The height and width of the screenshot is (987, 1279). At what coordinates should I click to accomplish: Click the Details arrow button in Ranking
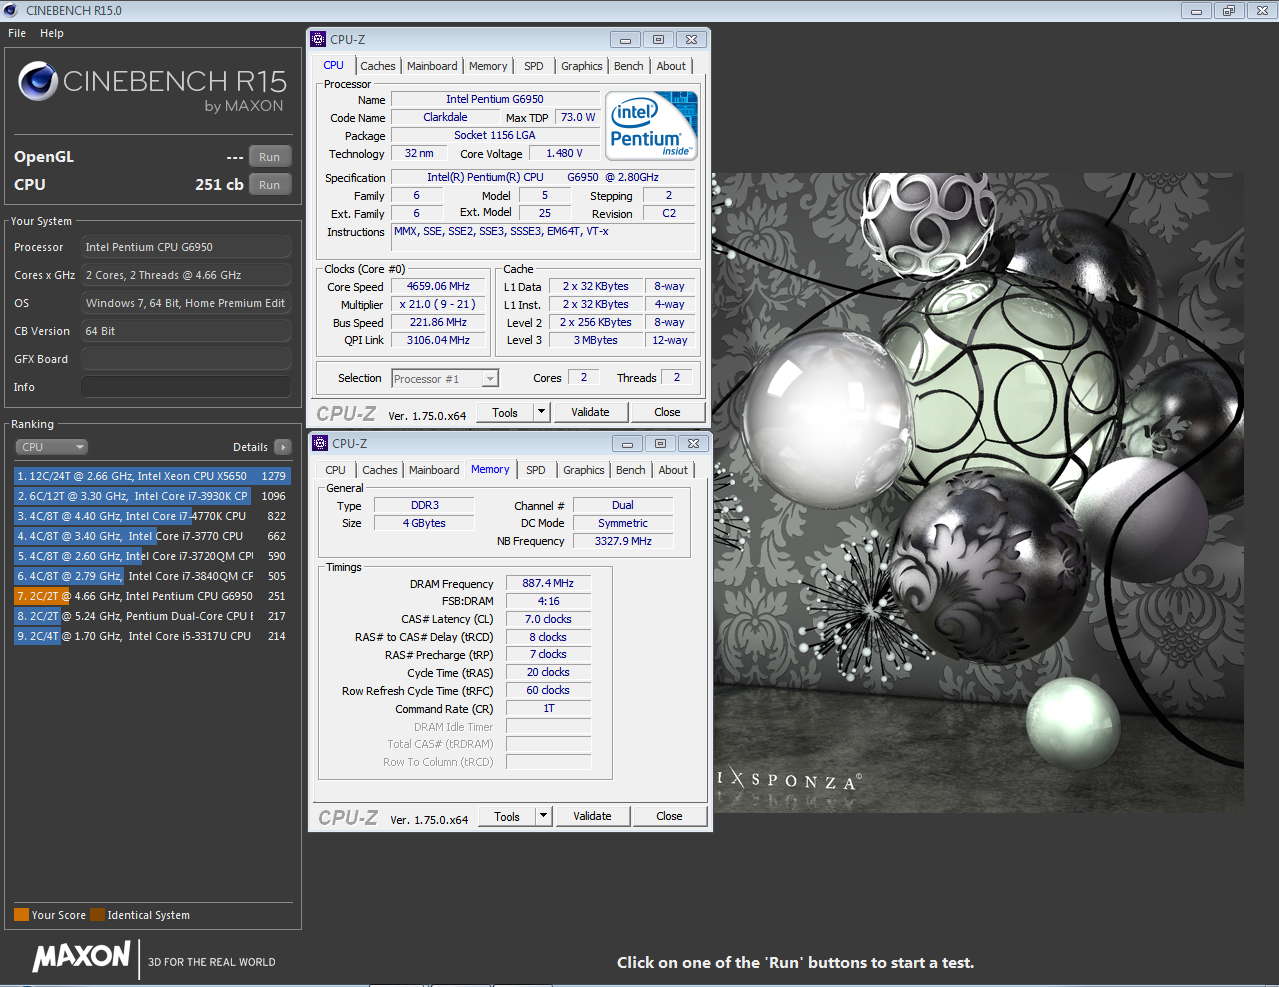coord(283,447)
